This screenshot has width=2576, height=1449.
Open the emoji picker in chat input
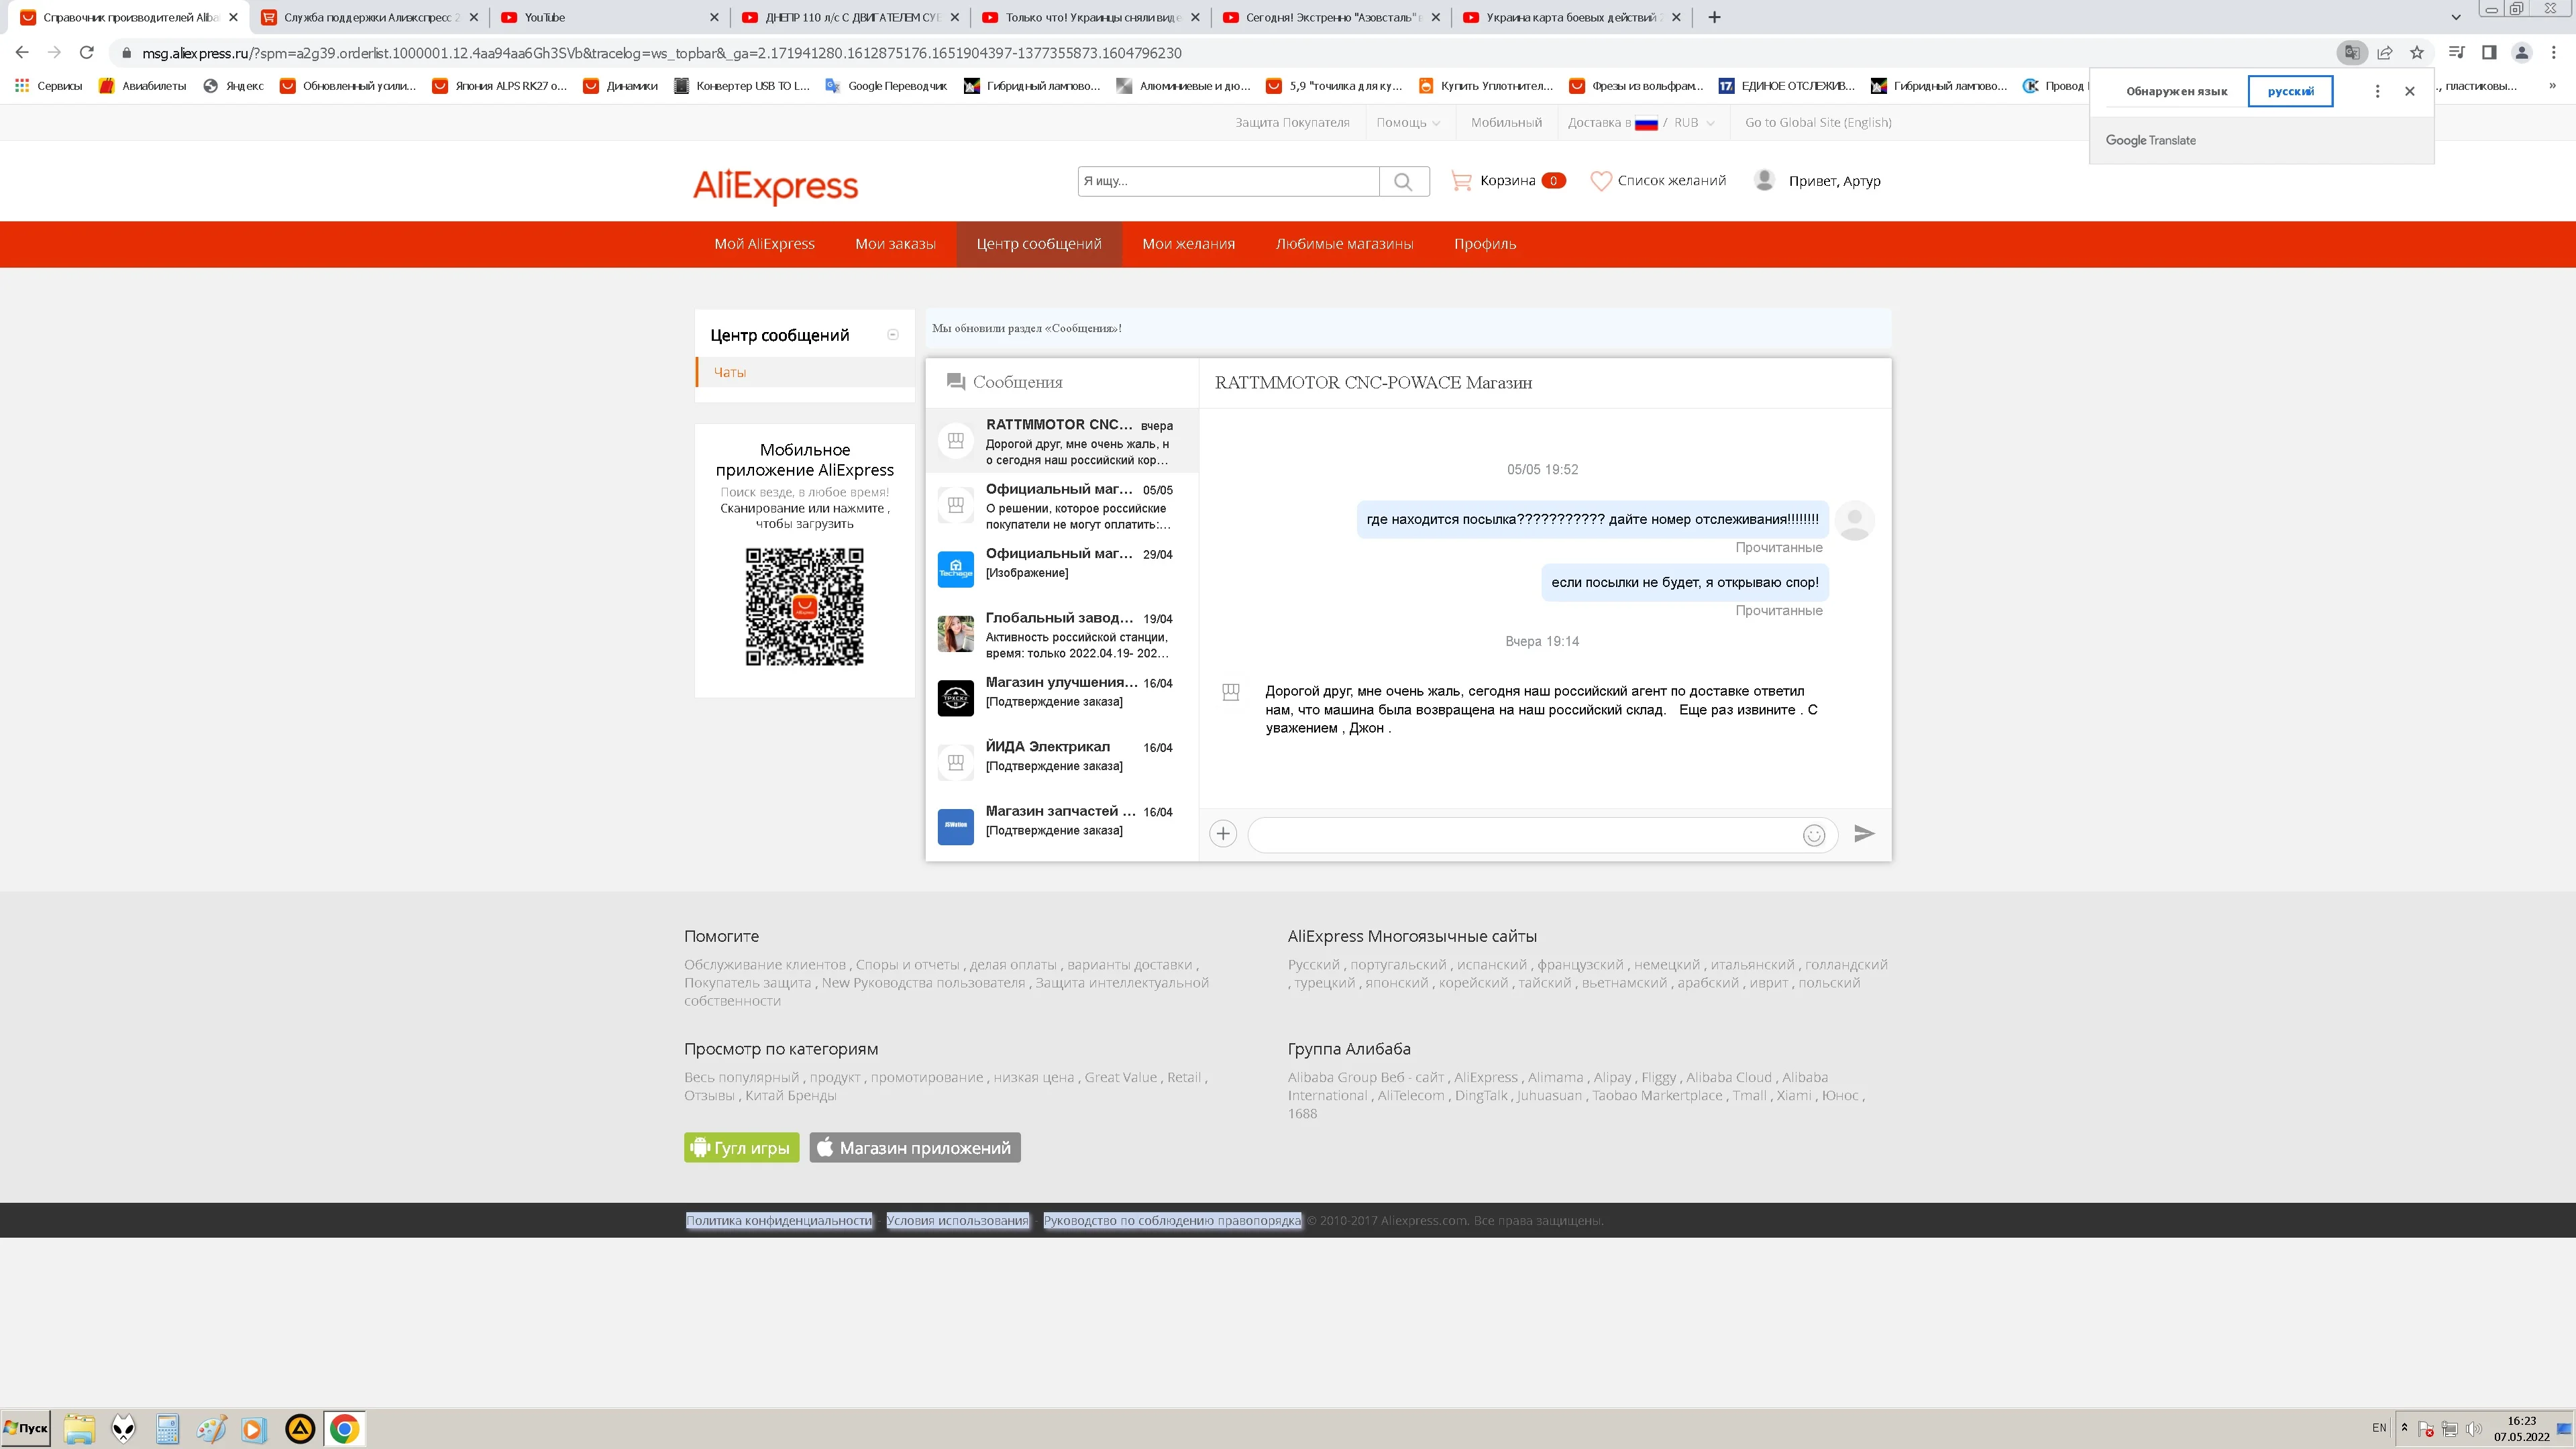(1813, 835)
